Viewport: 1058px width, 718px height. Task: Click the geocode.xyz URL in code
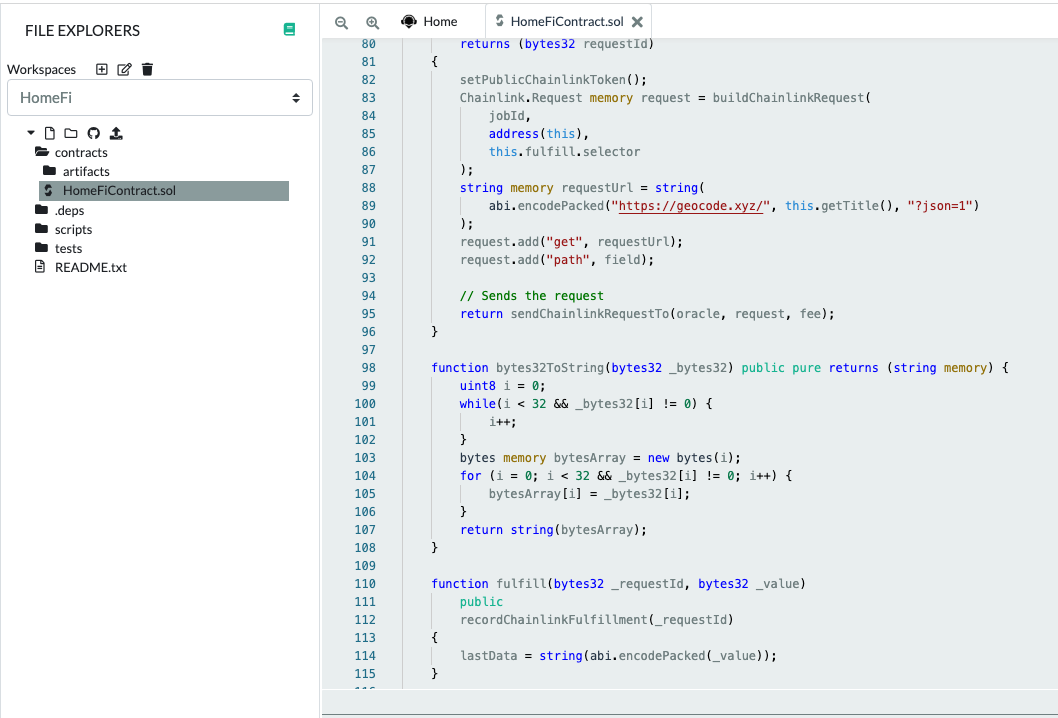(x=690, y=205)
